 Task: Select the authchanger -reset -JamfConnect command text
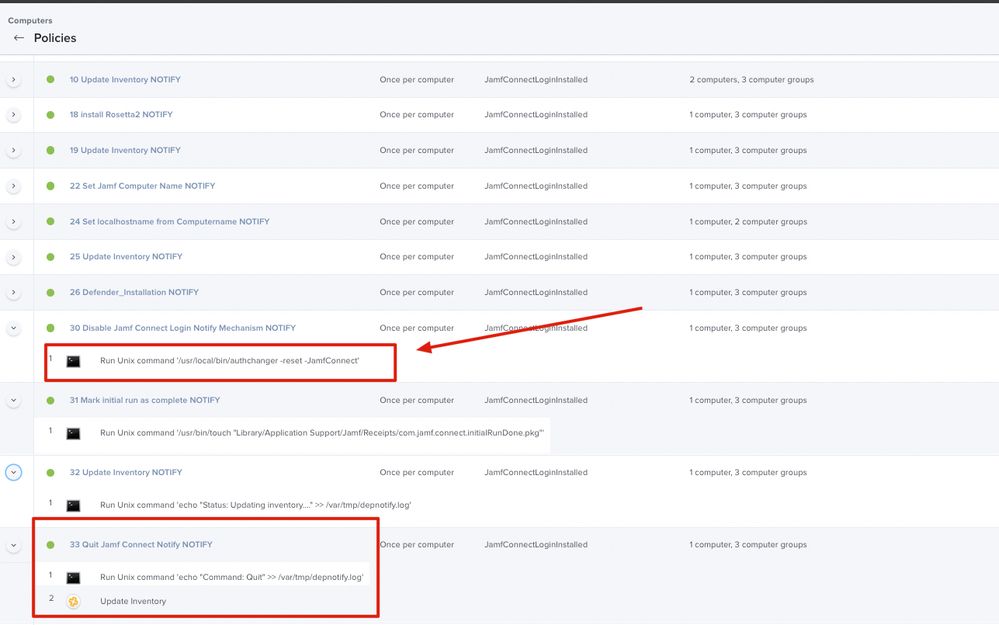point(229,361)
